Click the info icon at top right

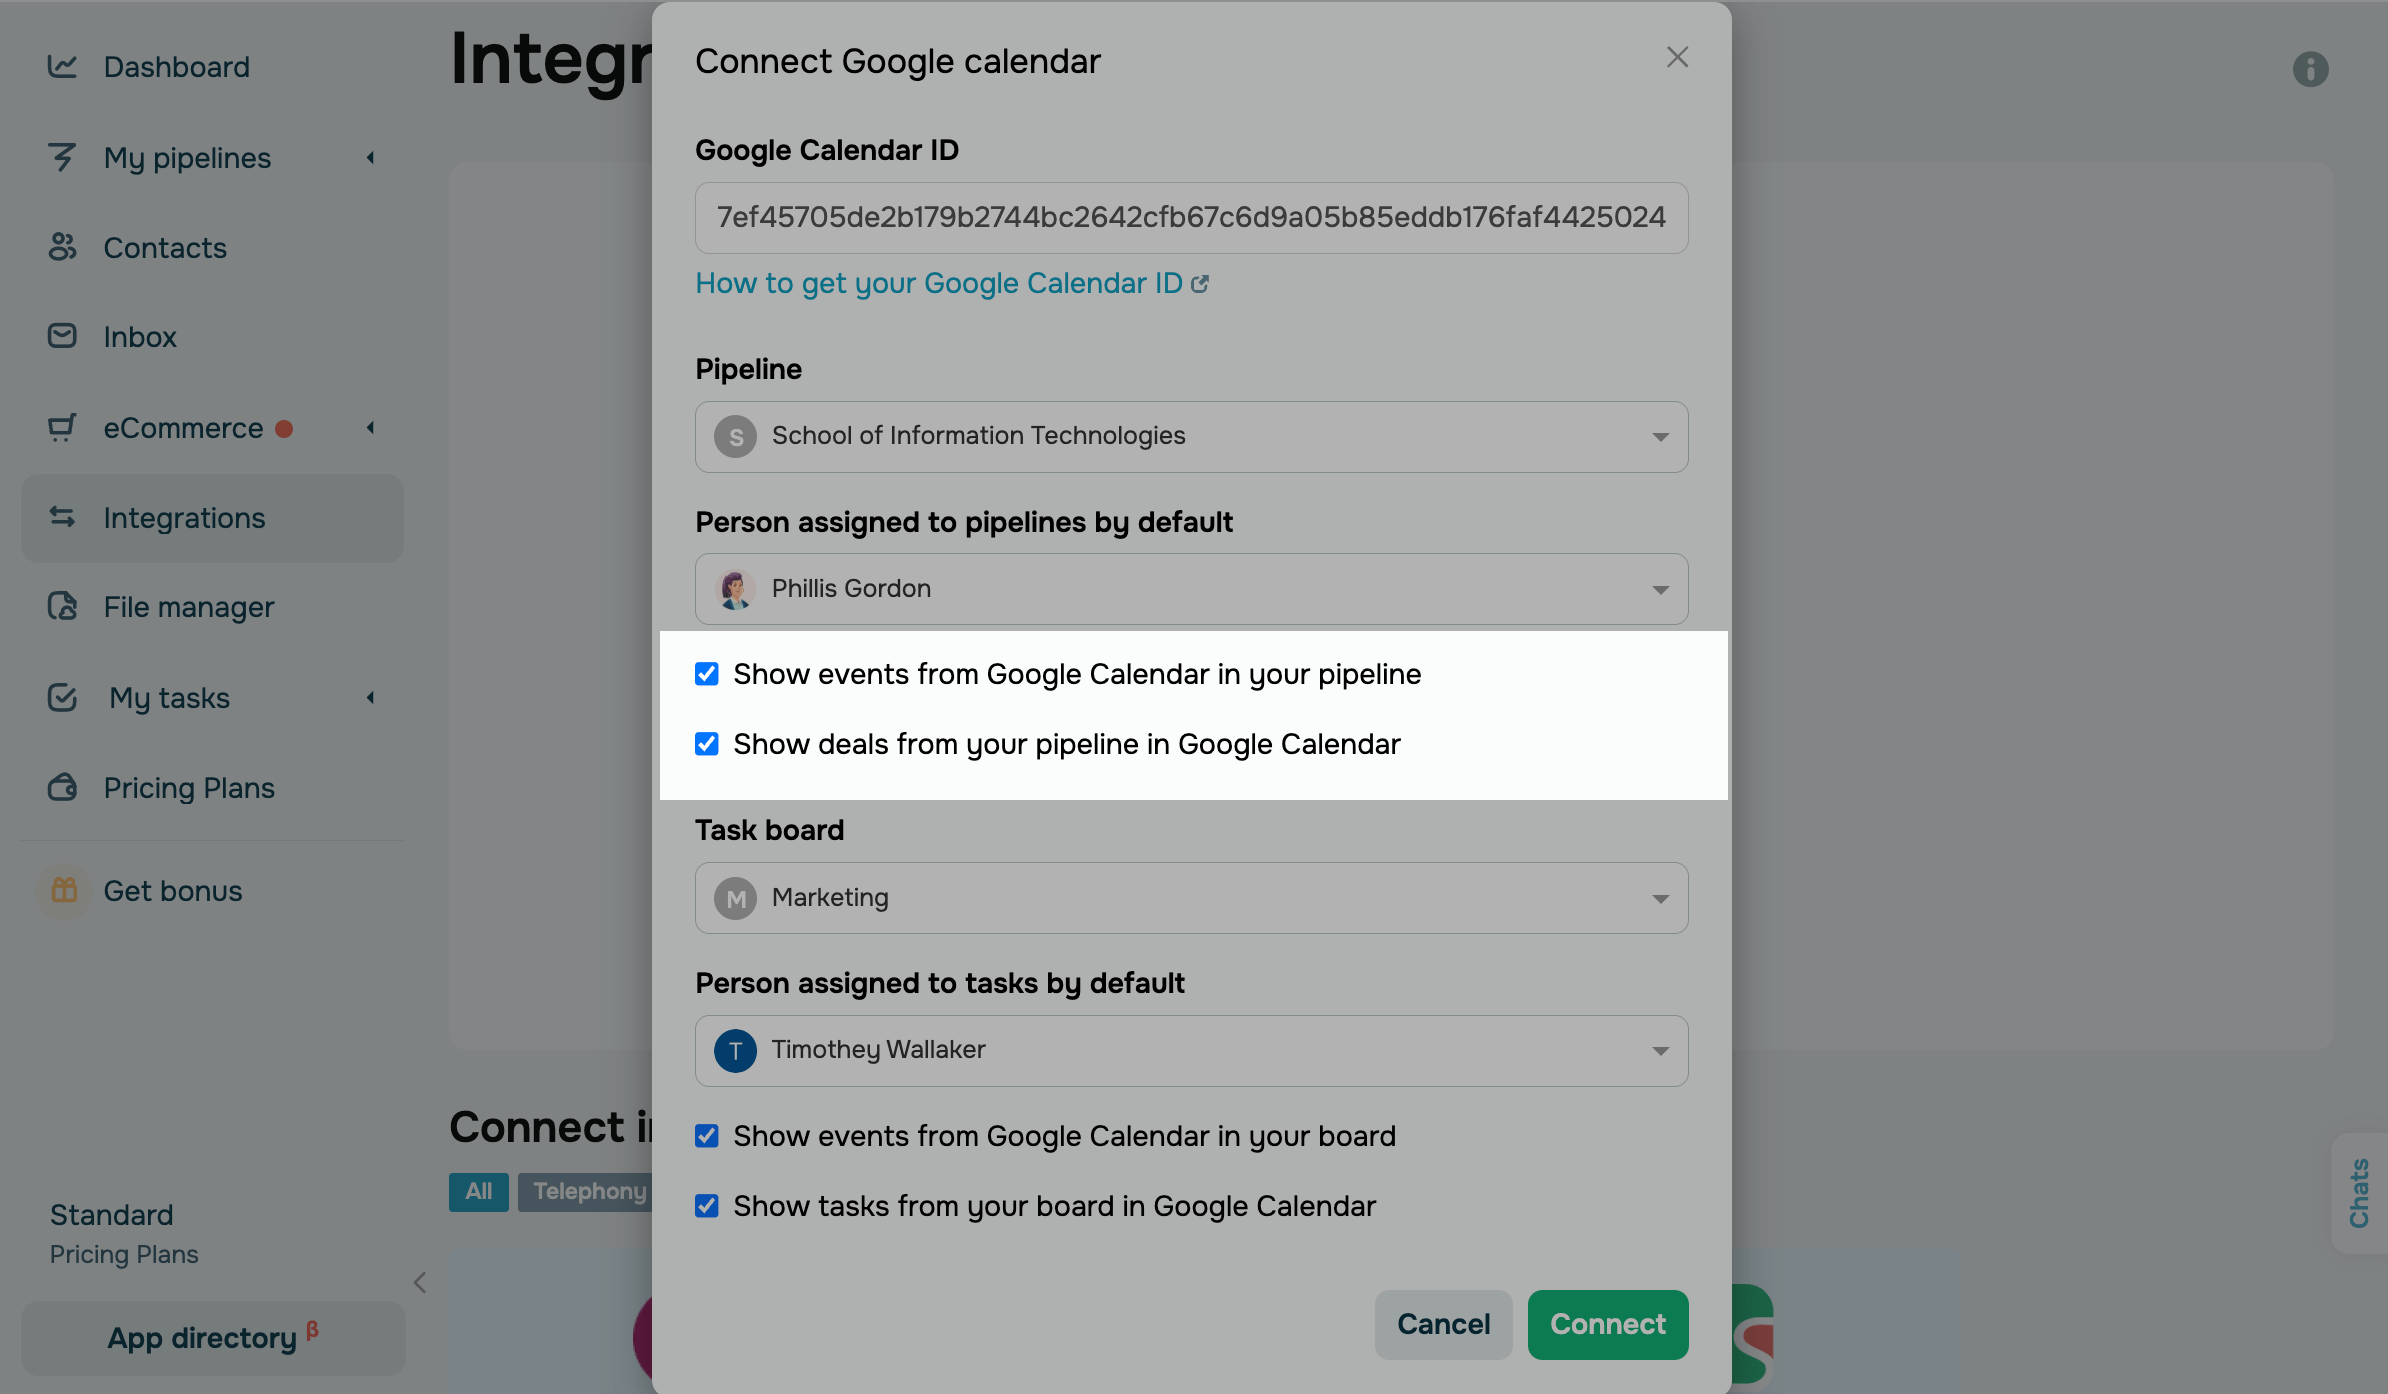2310,69
